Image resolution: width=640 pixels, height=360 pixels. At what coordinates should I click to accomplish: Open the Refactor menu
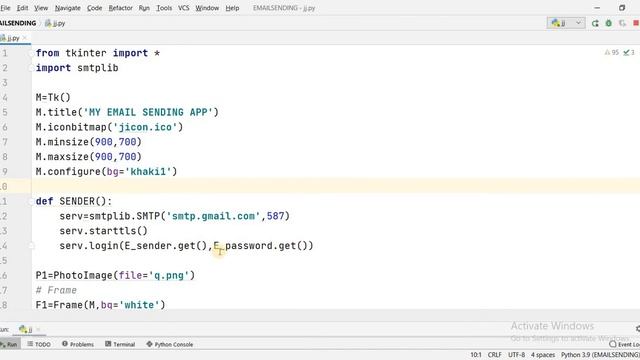pos(120,8)
